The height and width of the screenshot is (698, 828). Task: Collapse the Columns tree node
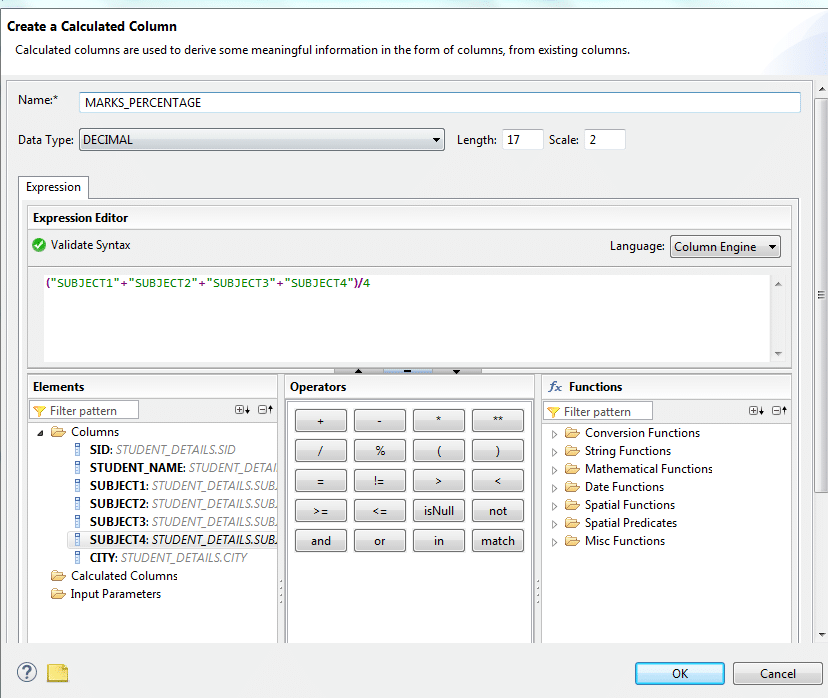point(40,433)
